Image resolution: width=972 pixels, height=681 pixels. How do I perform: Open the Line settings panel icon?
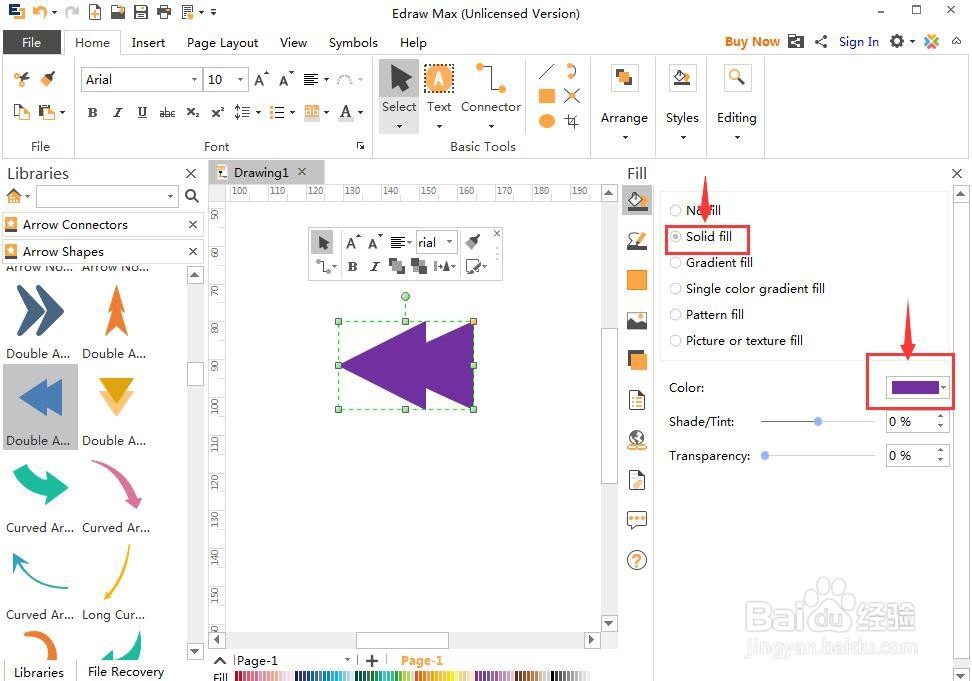(637, 240)
